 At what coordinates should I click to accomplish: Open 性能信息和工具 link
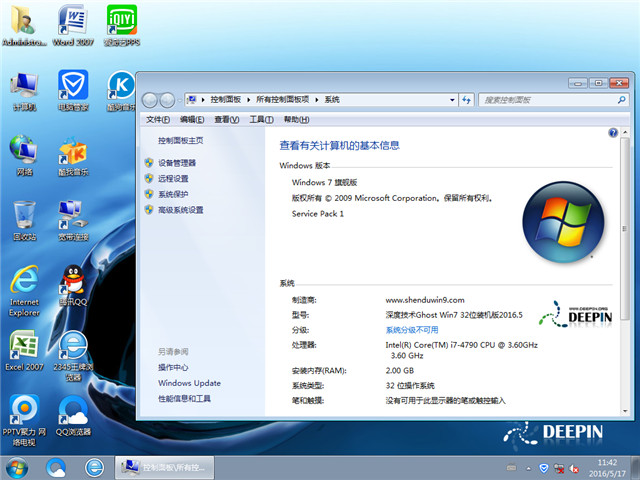click(x=184, y=398)
